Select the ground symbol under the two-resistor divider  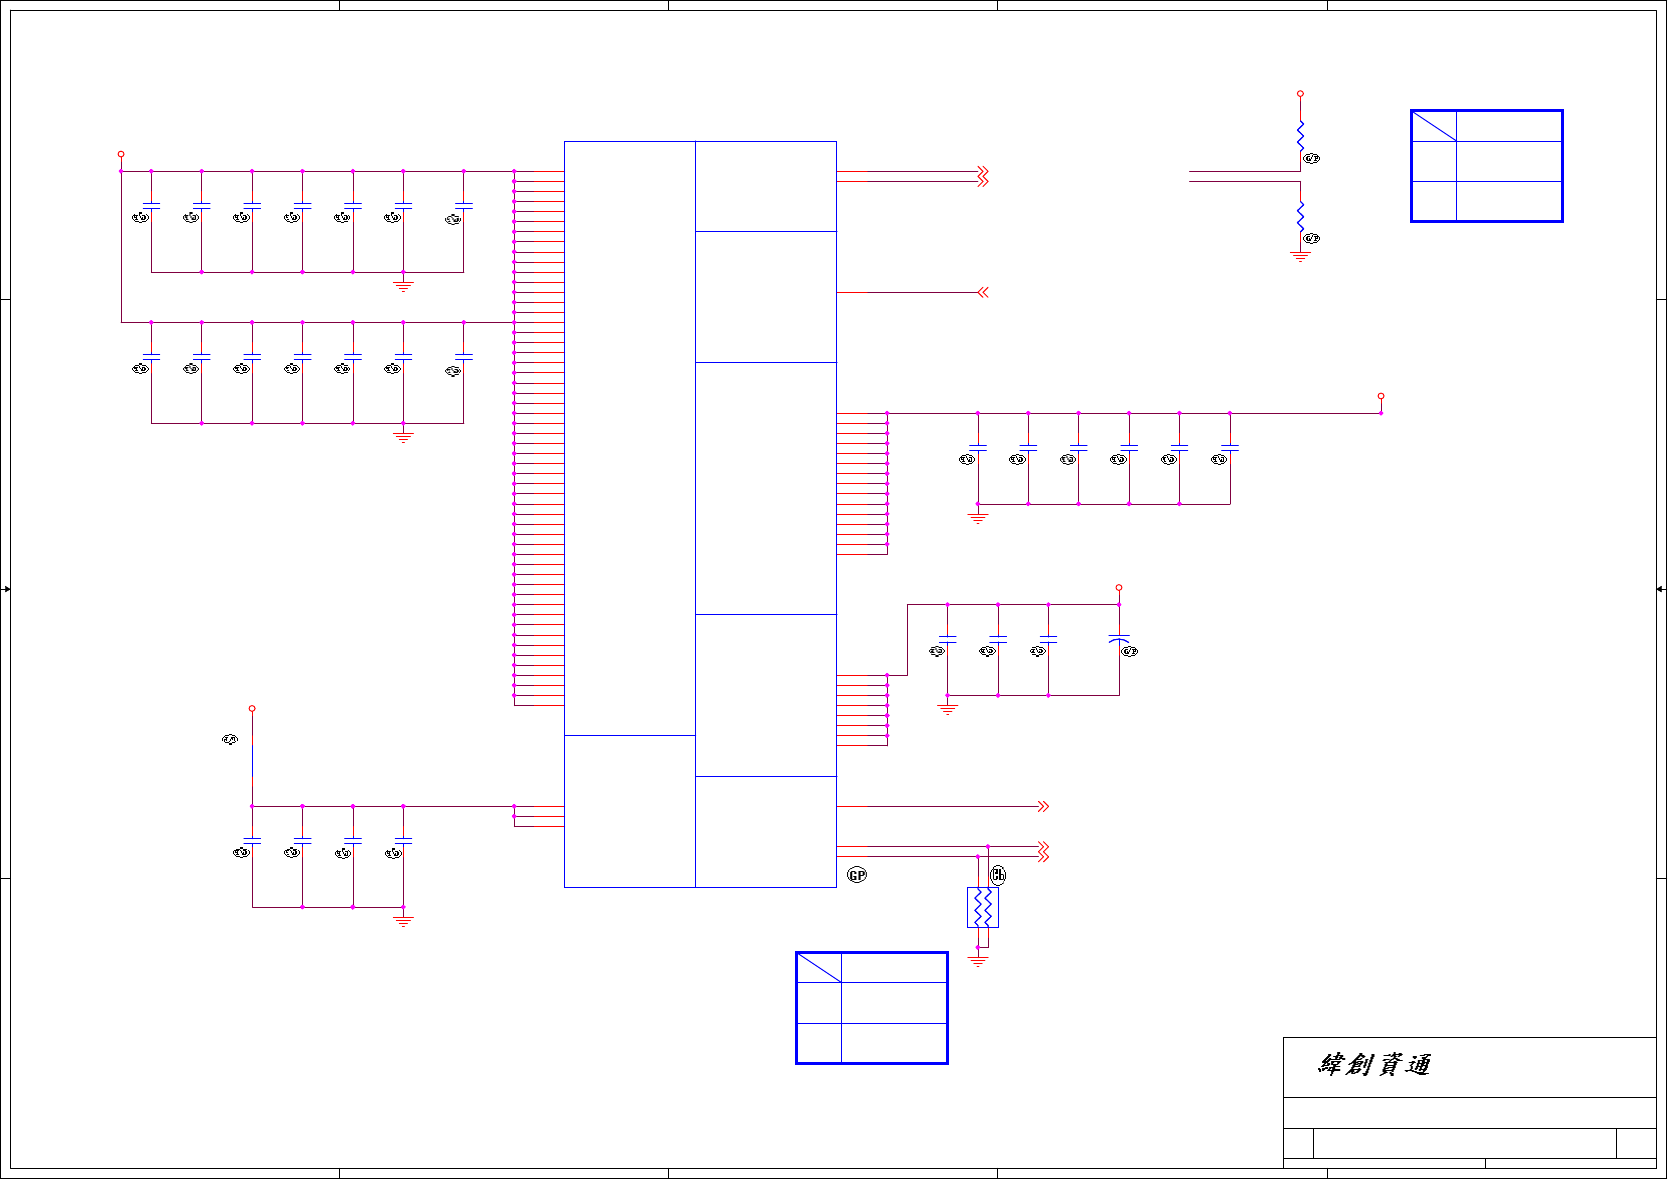coord(1300,257)
